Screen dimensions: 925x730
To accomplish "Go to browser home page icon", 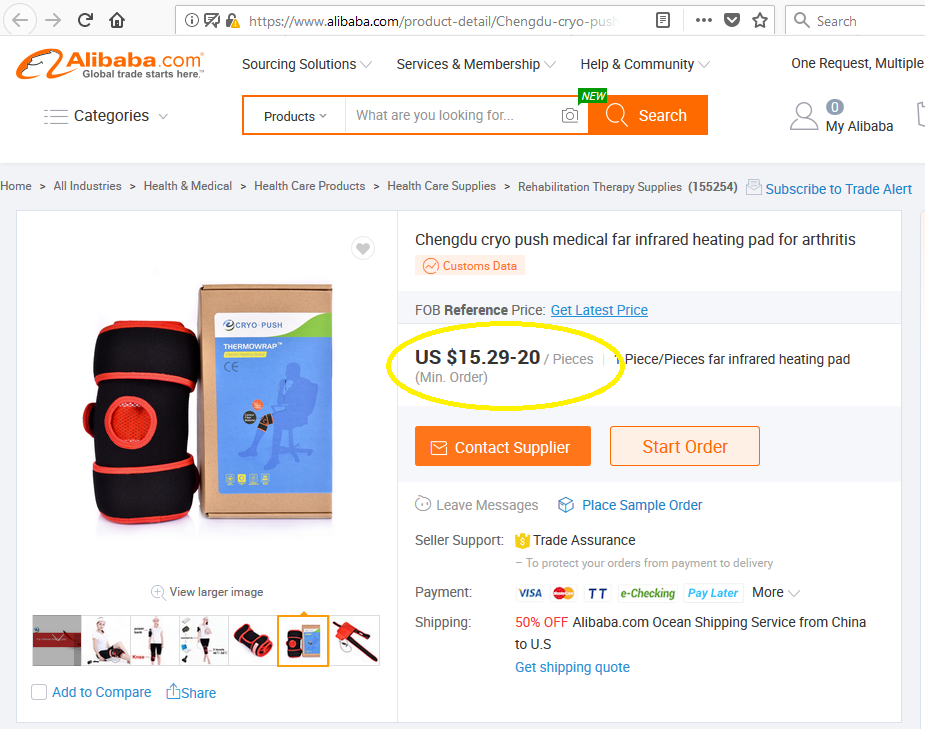I will pos(117,21).
